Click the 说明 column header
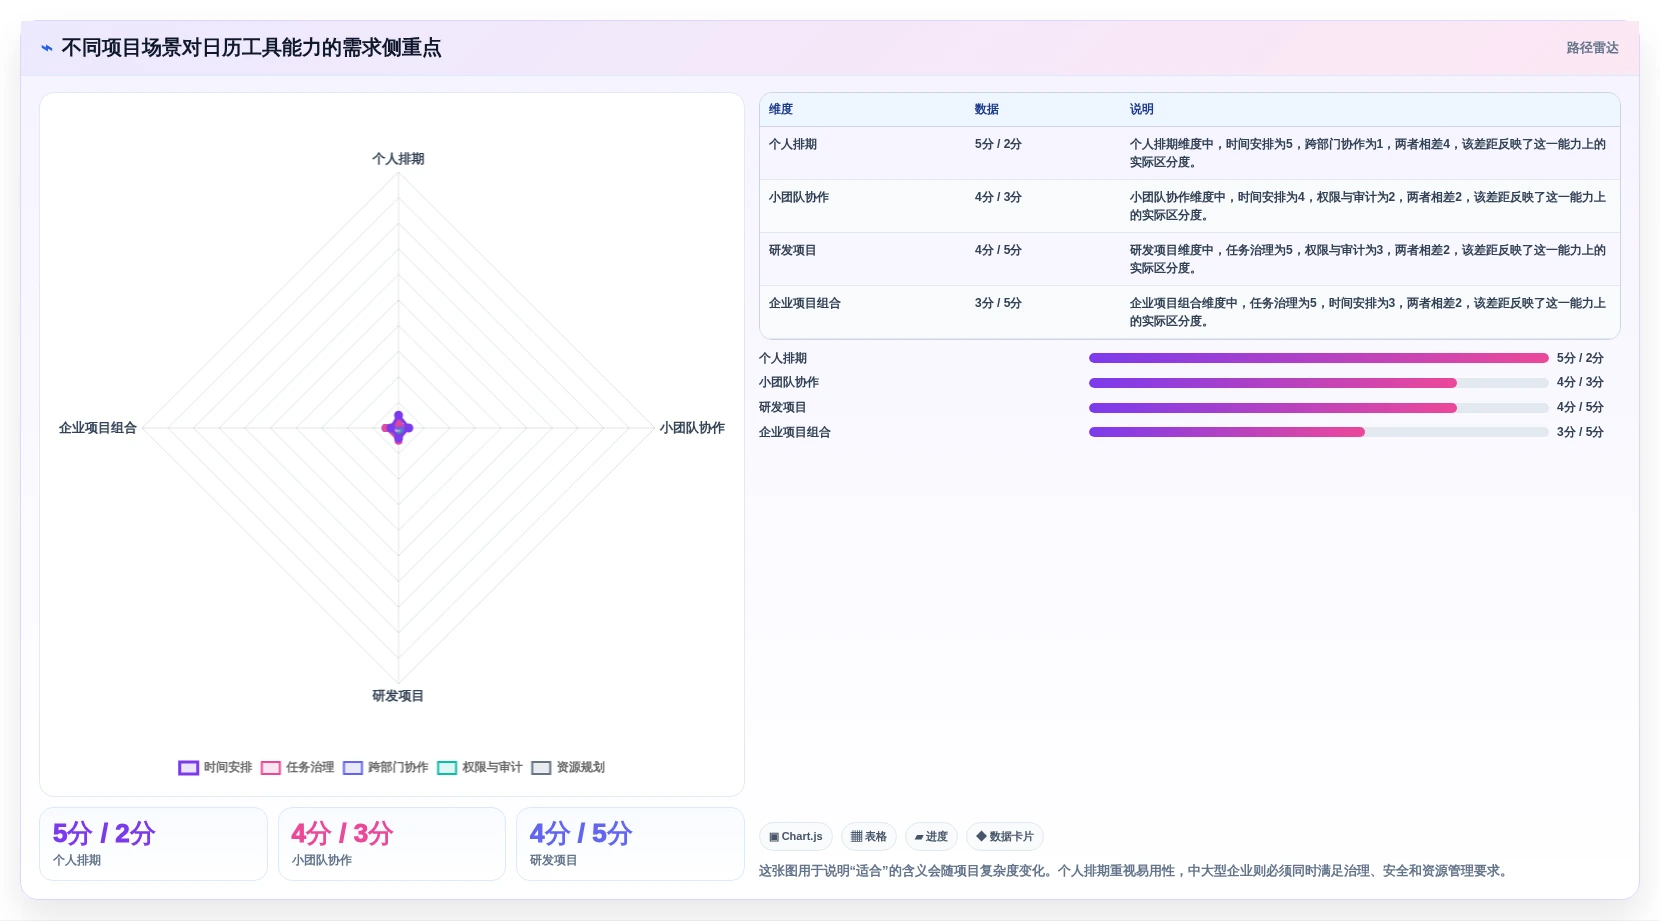The height and width of the screenshot is (921, 1660). [1142, 110]
